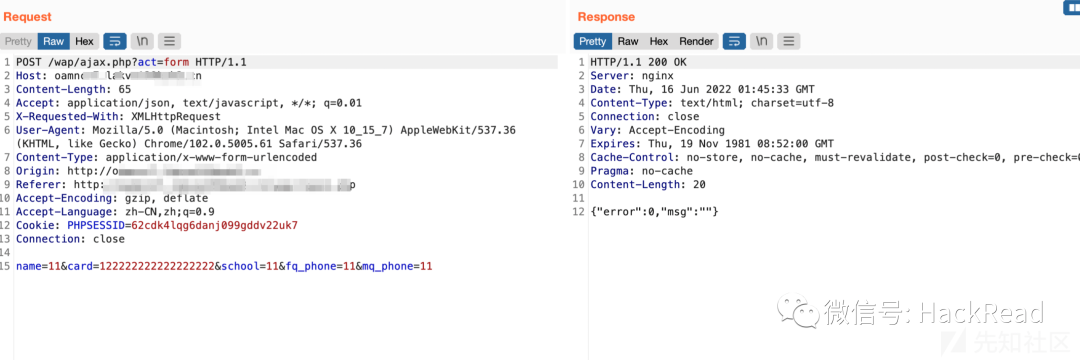
Task: Select the Raw tab in Request
Action: [x=54, y=41]
